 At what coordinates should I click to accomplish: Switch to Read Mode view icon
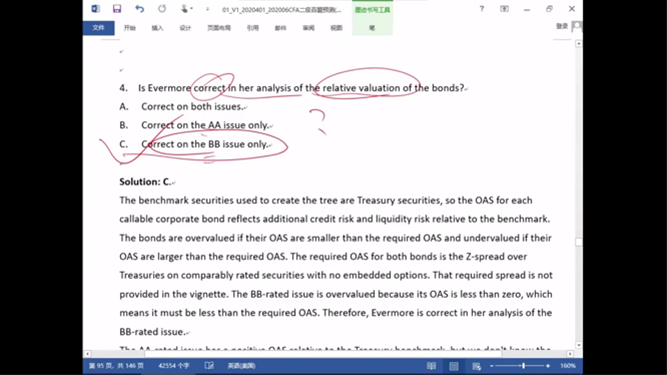[431, 366]
